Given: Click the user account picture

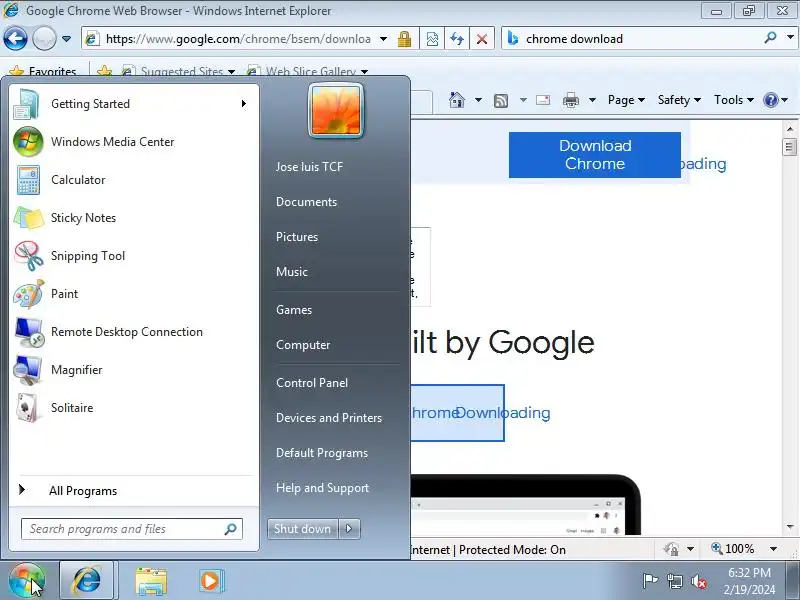Looking at the screenshot, I should [336, 111].
